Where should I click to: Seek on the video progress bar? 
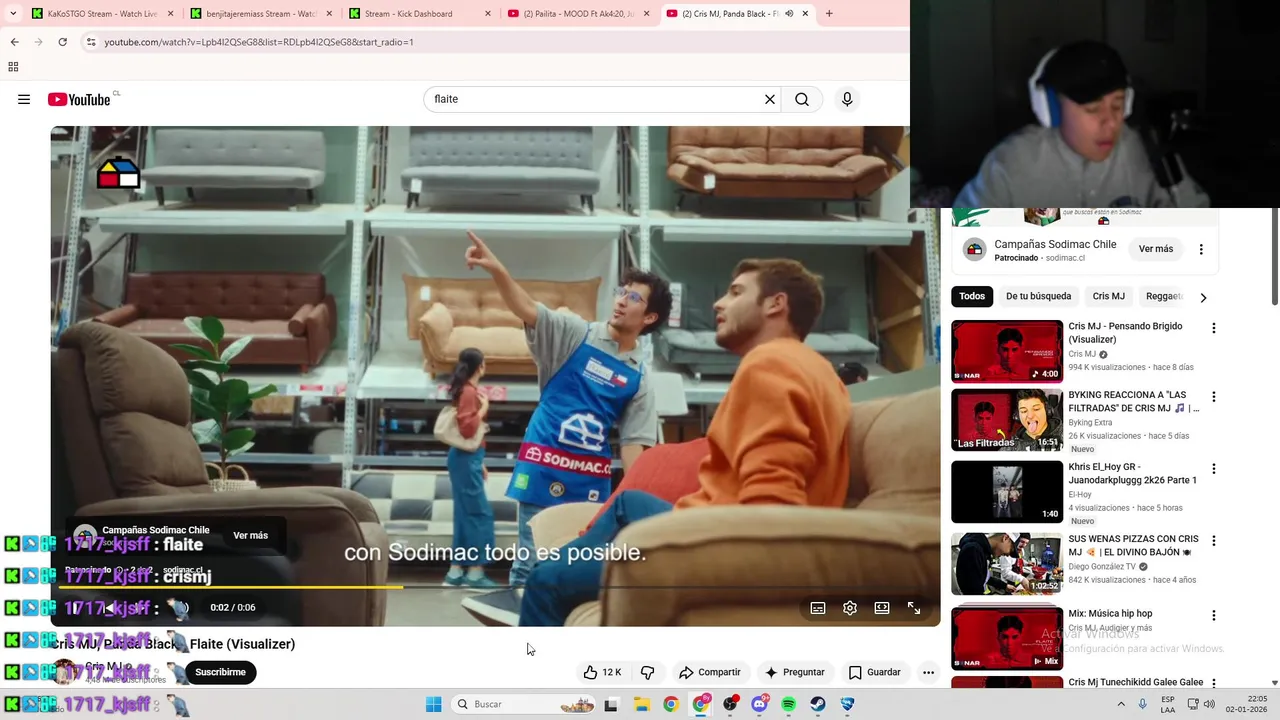tap(495, 587)
